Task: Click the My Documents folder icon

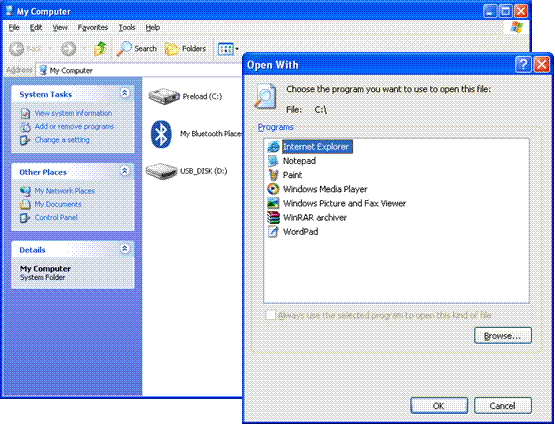Action: [25, 205]
